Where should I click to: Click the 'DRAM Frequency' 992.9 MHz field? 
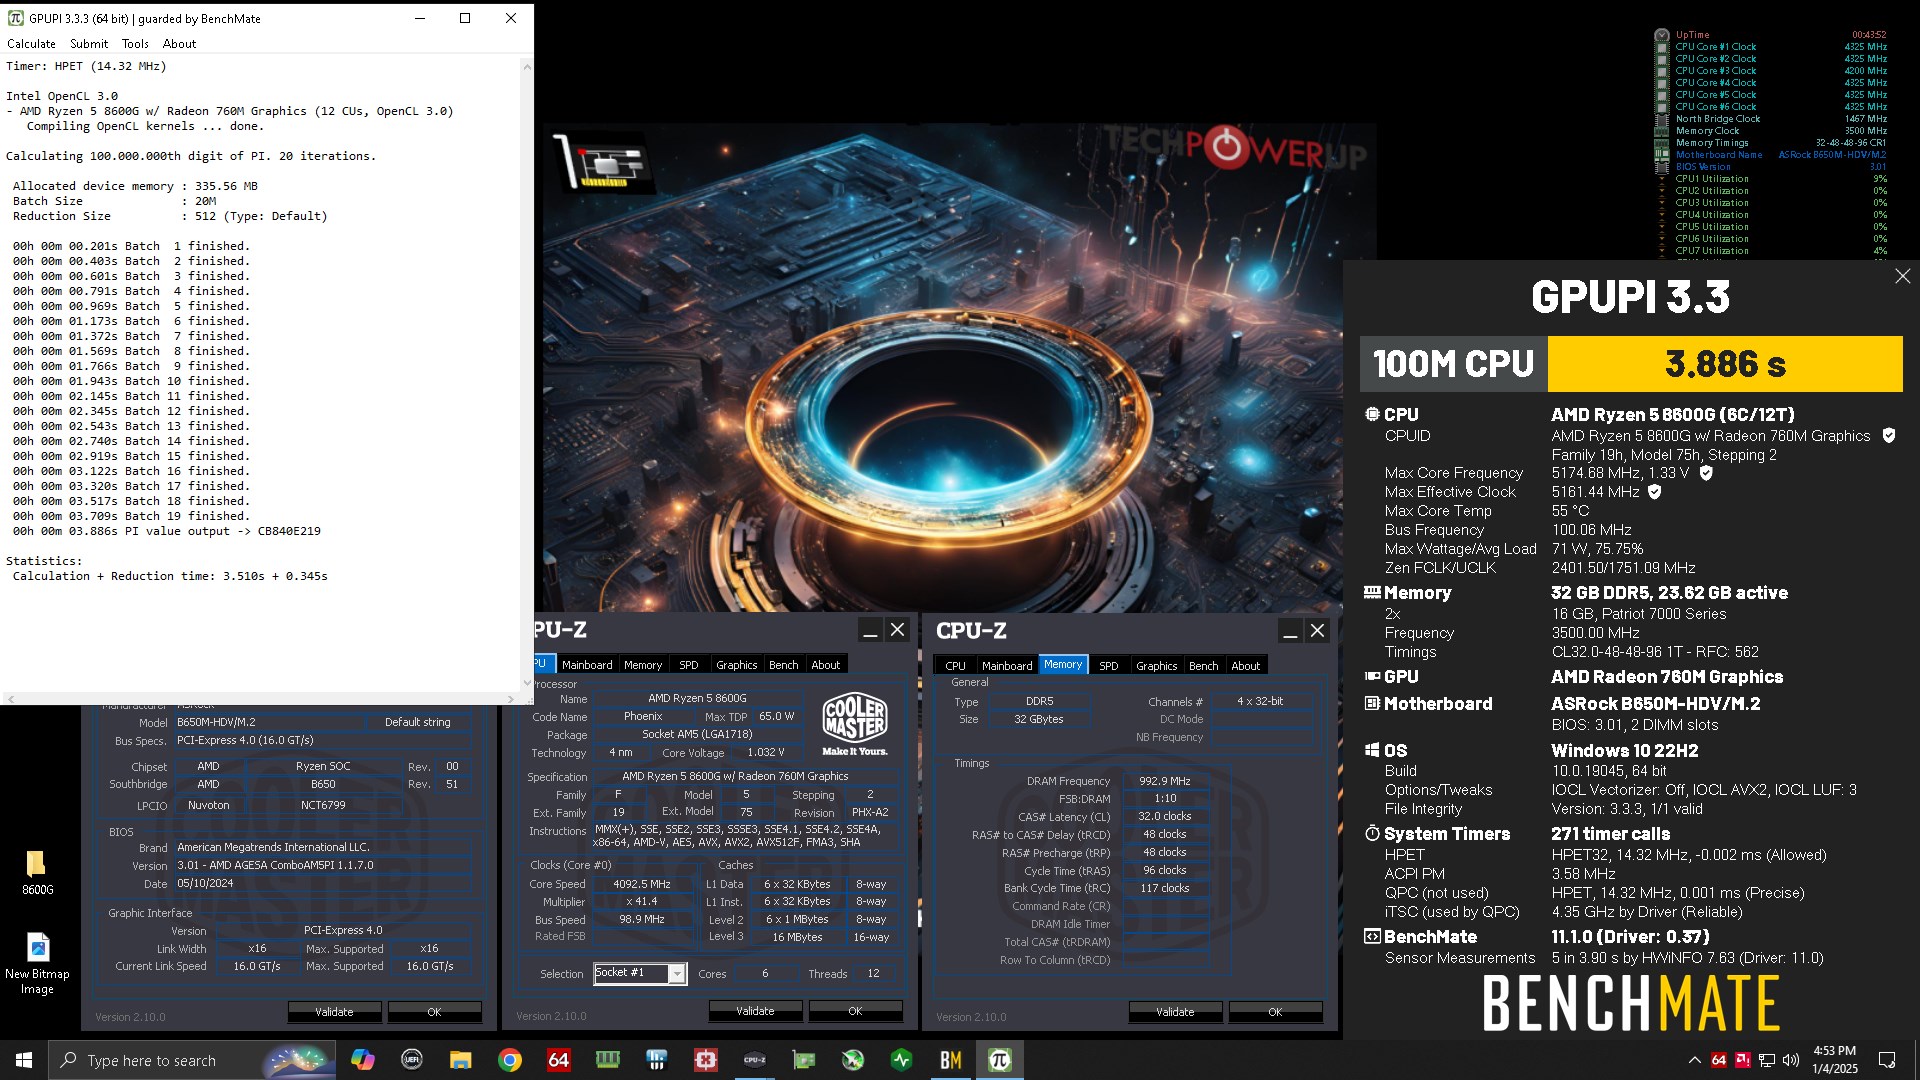tap(1165, 781)
